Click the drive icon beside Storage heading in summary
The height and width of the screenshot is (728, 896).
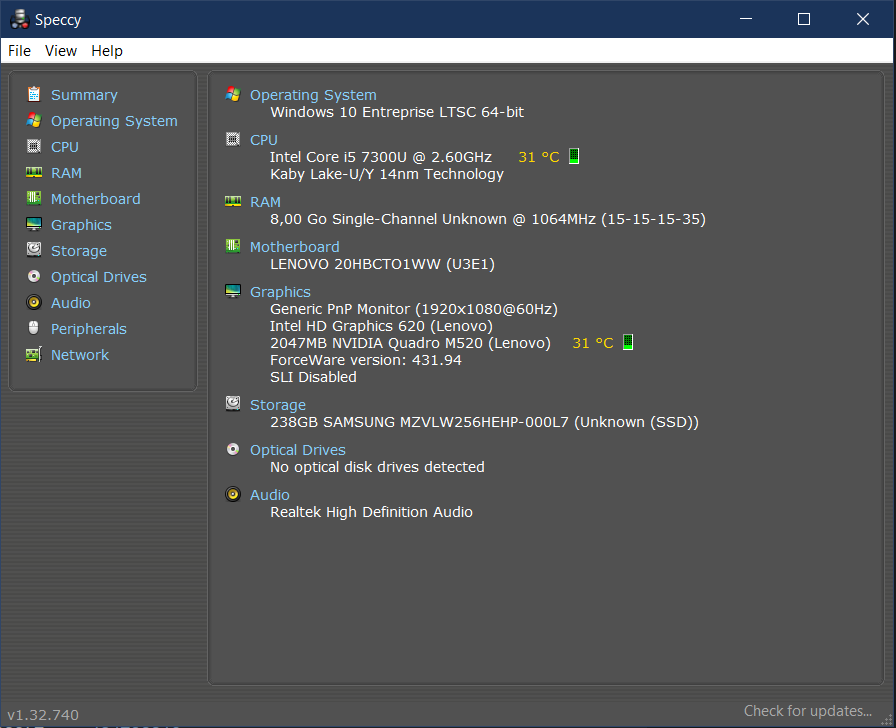point(233,404)
